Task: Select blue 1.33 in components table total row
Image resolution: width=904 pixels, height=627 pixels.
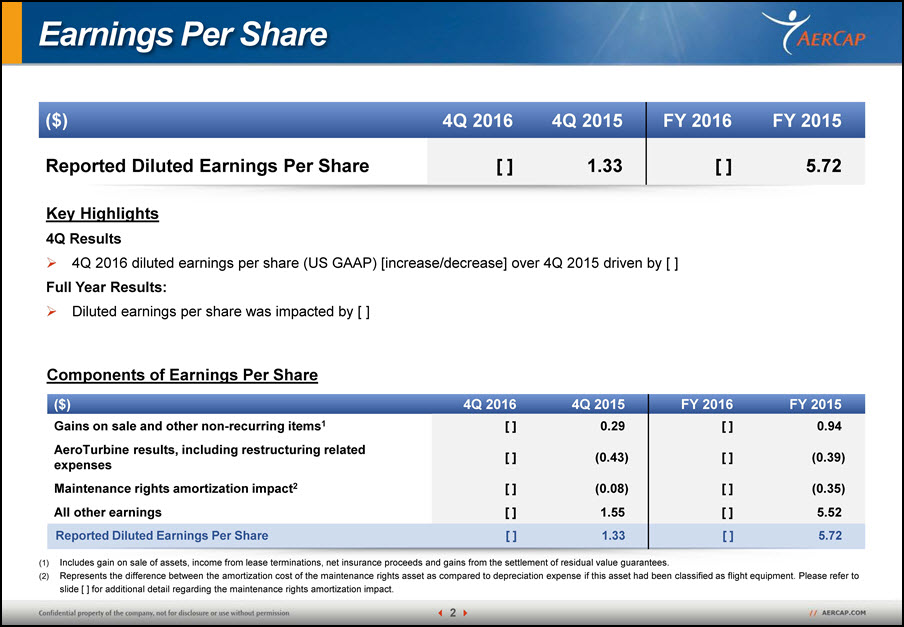Action: (x=613, y=536)
